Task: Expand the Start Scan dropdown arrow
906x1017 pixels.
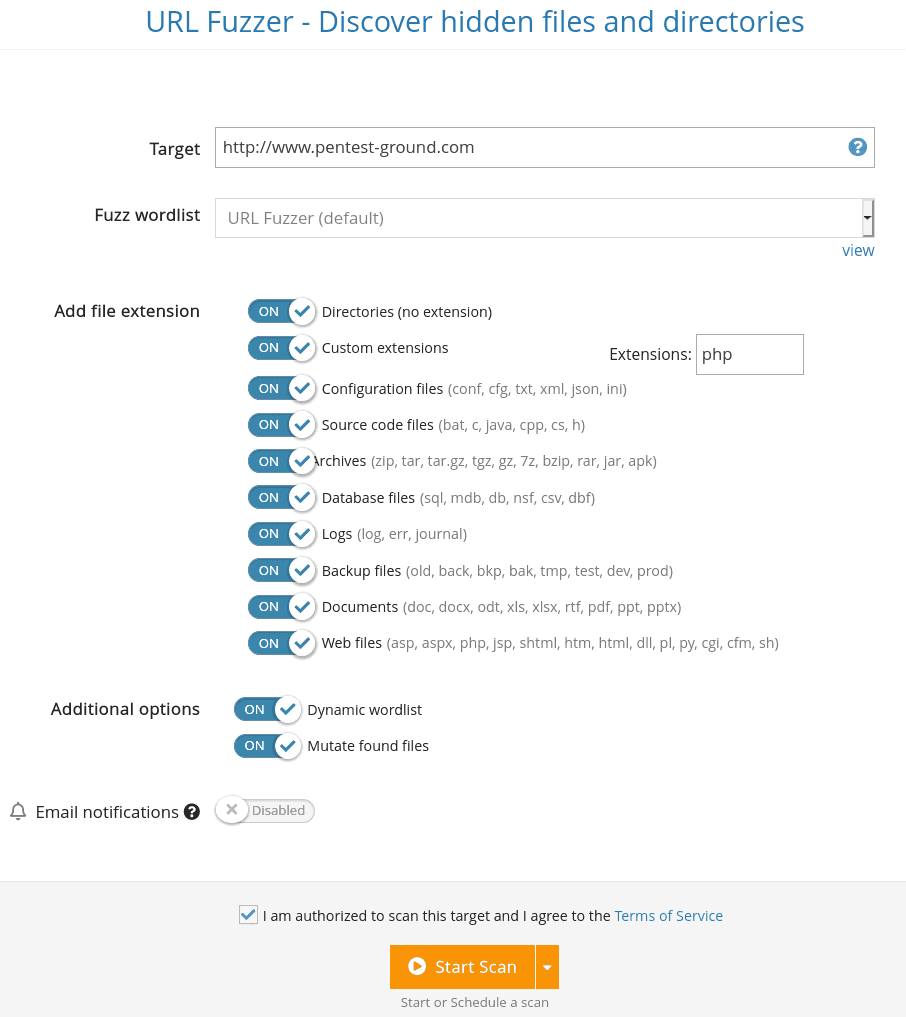Action: click(x=547, y=967)
